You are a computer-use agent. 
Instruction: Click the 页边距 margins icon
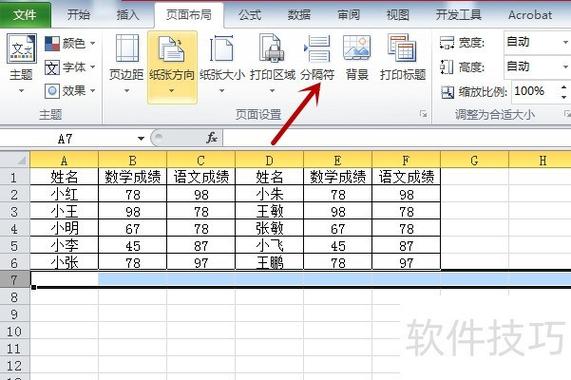(x=127, y=48)
